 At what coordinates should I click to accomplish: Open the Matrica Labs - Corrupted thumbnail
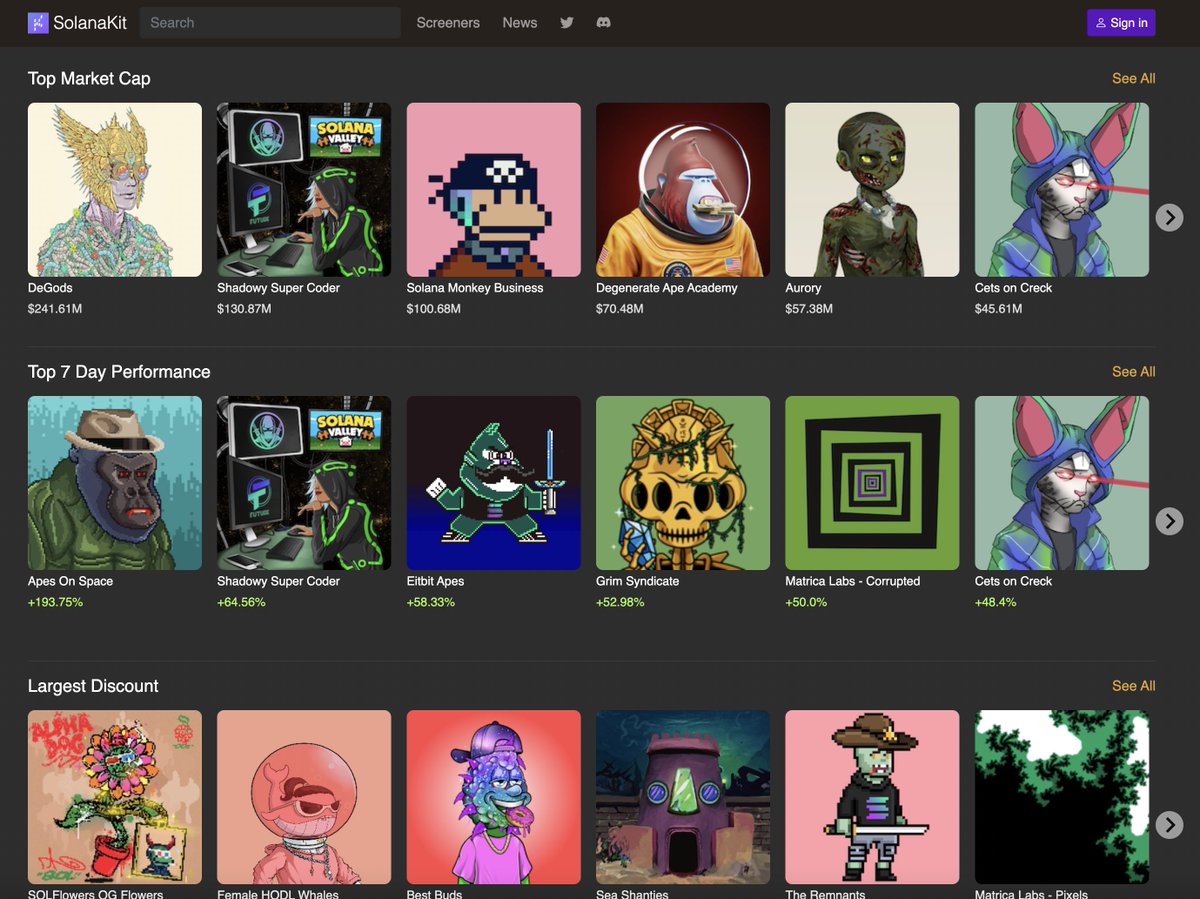[x=873, y=483]
